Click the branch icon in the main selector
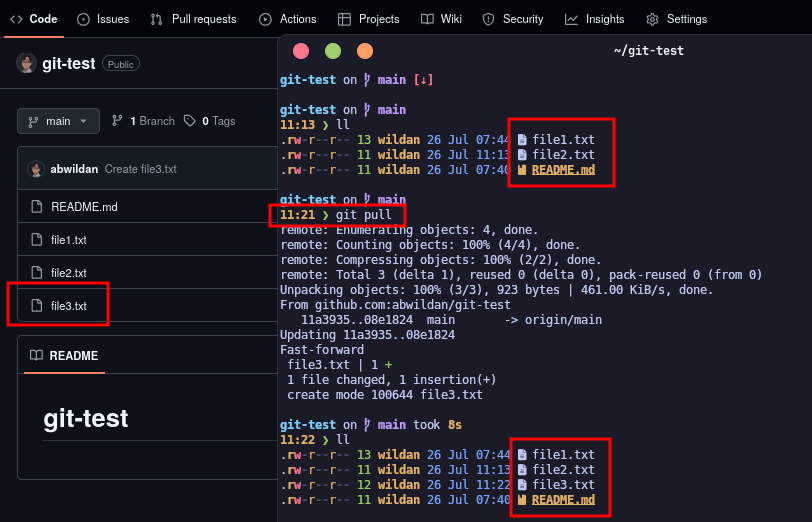The width and height of the screenshot is (812, 522). click(x=33, y=122)
